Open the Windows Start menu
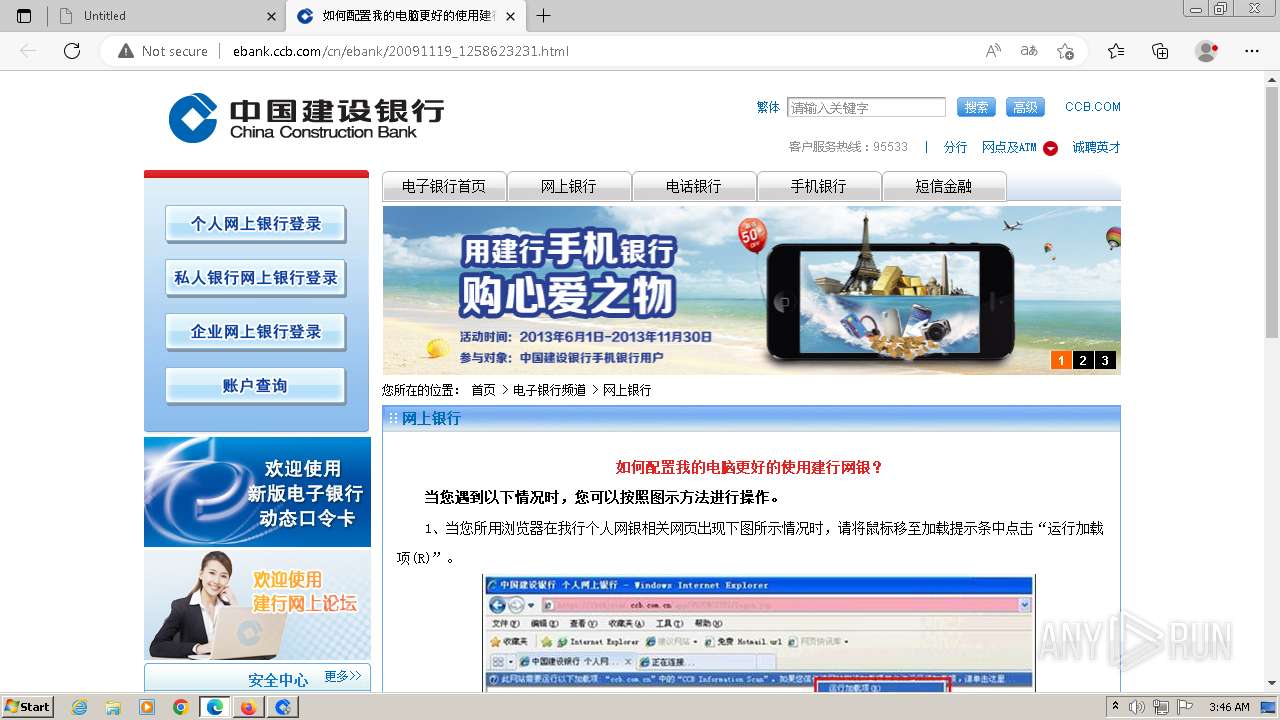 click(x=28, y=707)
